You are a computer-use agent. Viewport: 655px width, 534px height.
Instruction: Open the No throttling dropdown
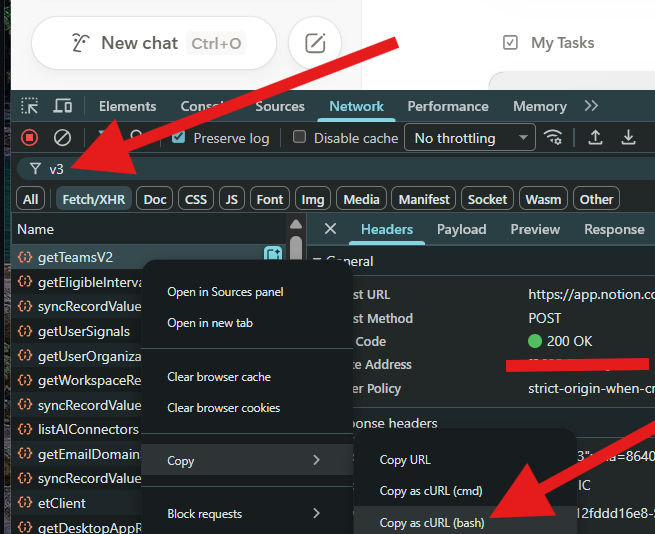[470, 137]
